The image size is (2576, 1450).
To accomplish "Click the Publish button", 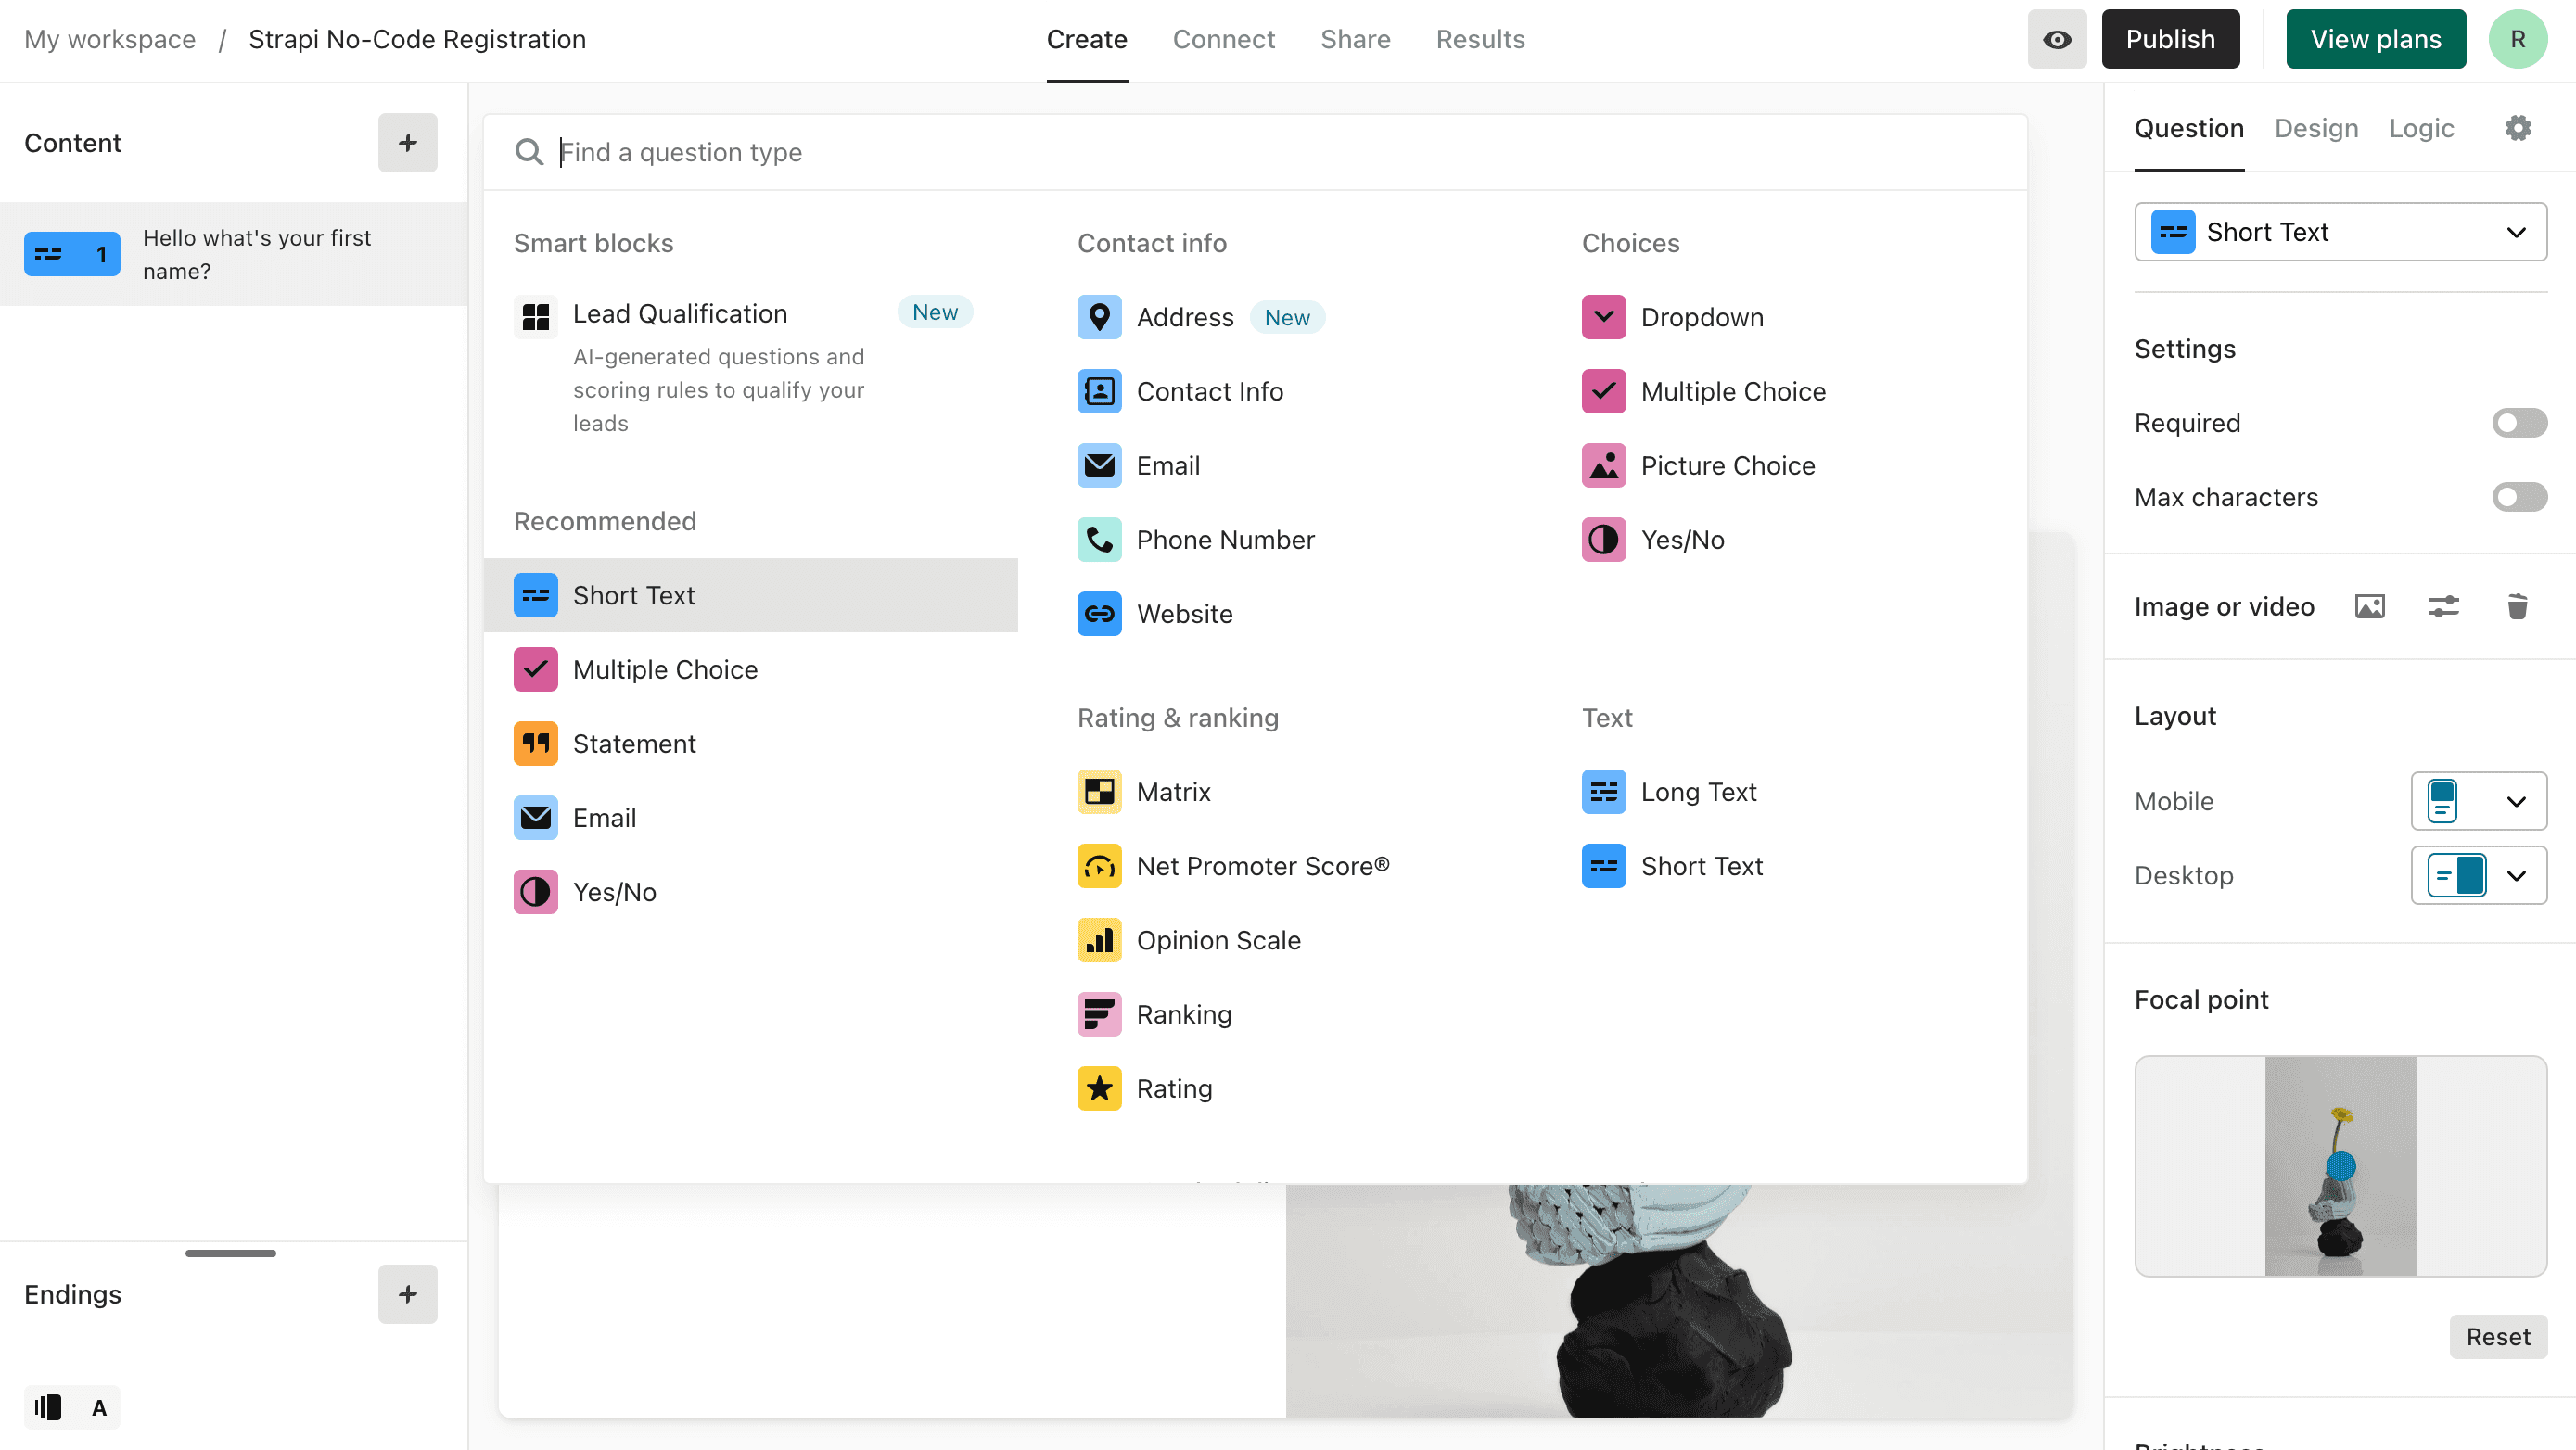I will pyautogui.click(x=2170, y=39).
